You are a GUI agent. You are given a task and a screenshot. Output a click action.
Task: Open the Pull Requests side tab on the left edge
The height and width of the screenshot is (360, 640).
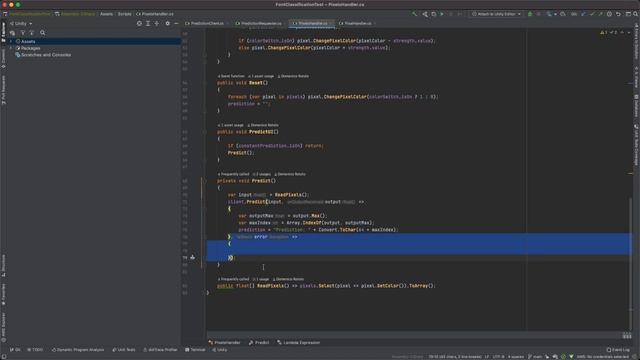[x=4, y=89]
